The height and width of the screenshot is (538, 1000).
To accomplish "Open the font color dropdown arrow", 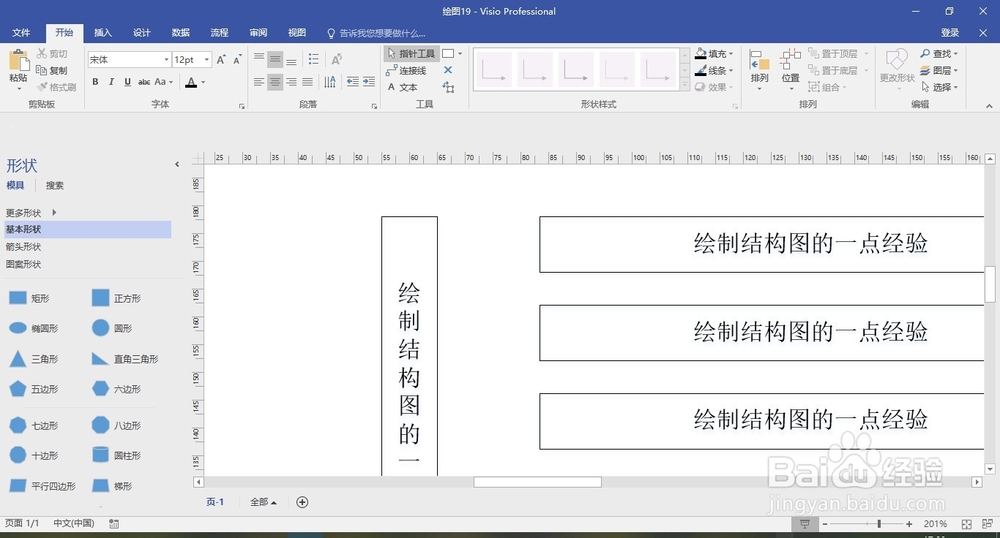I will coord(203,82).
